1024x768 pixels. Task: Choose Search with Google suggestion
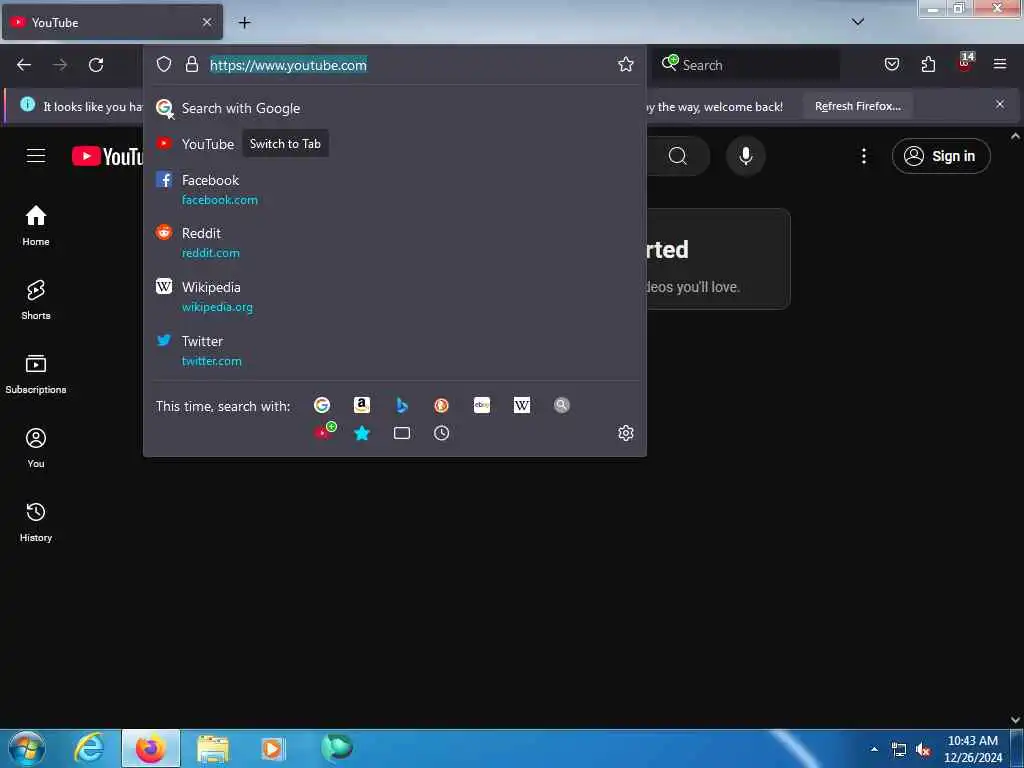[x=394, y=108]
